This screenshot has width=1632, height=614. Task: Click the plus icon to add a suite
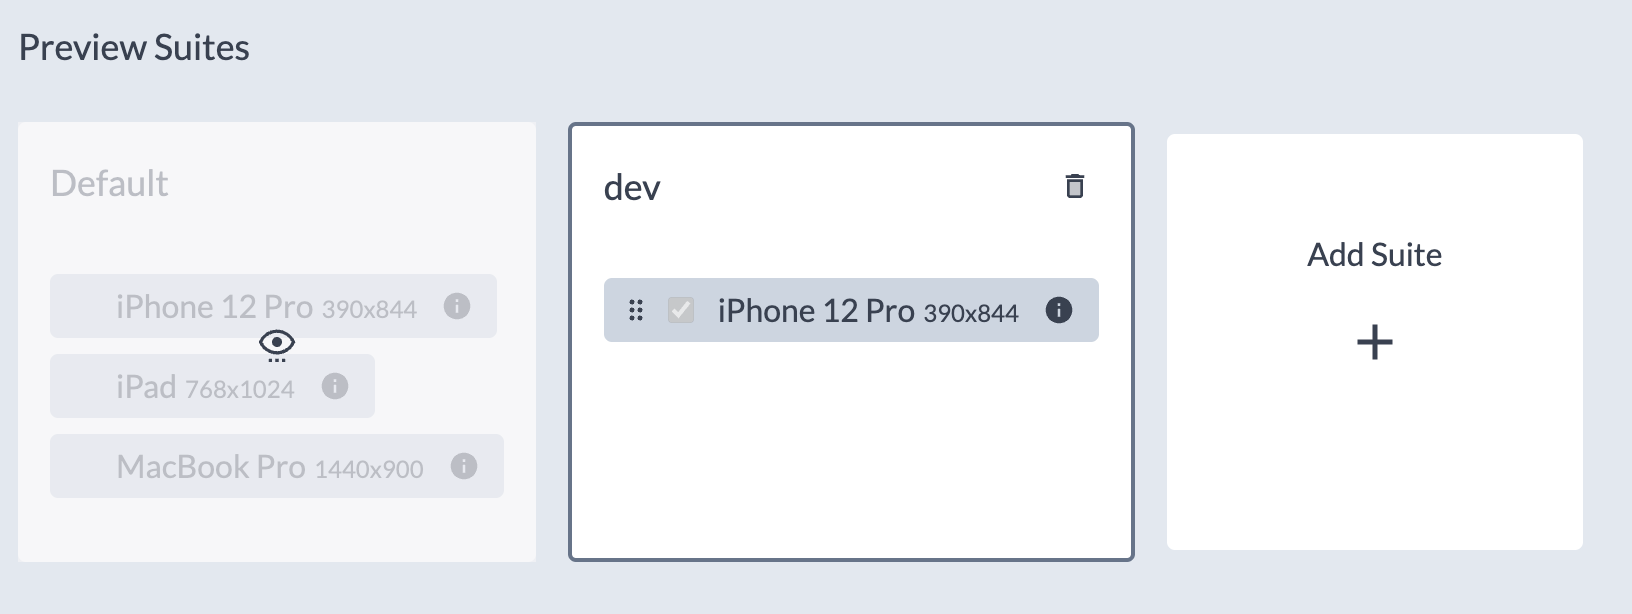pyautogui.click(x=1374, y=343)
